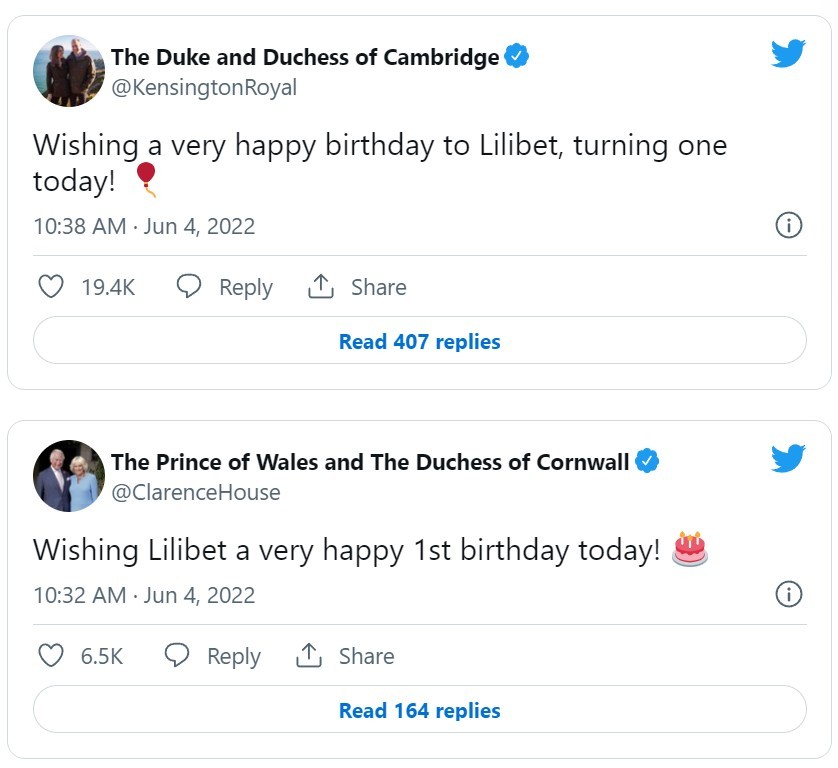Click the Twitter bird logo on the Cambridge tweet
This screenshot has height=768, width=838.
click(x=788, y=53)
